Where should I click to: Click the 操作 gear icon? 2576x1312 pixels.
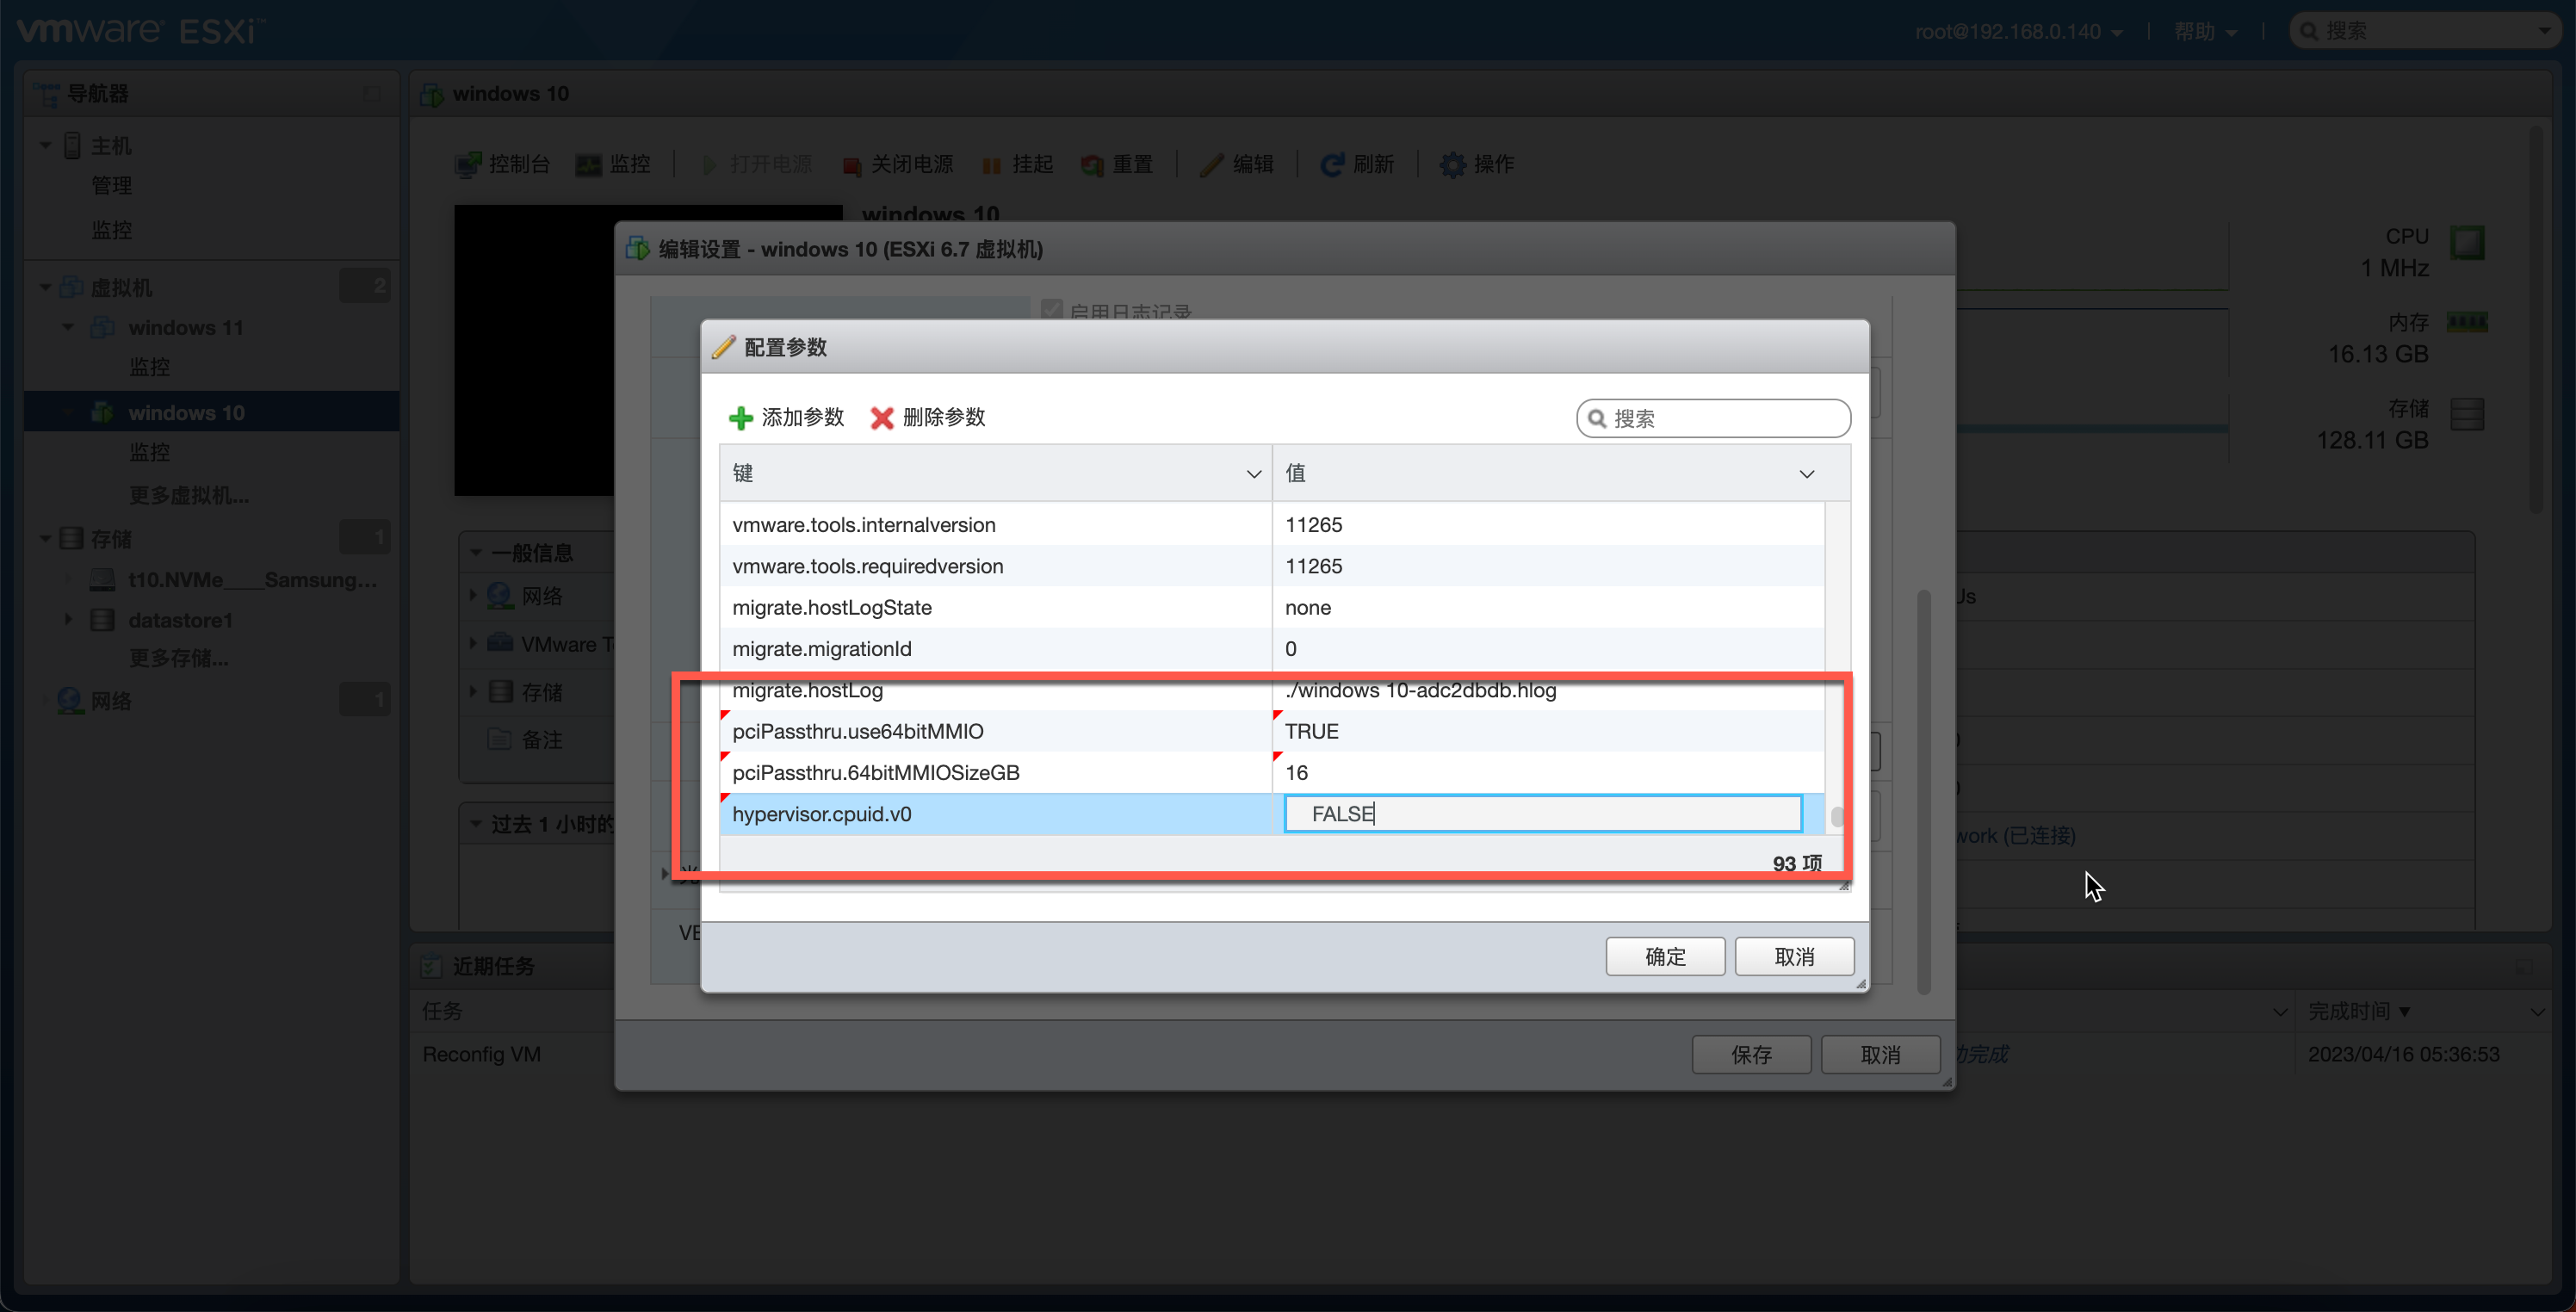[1452, 165]
